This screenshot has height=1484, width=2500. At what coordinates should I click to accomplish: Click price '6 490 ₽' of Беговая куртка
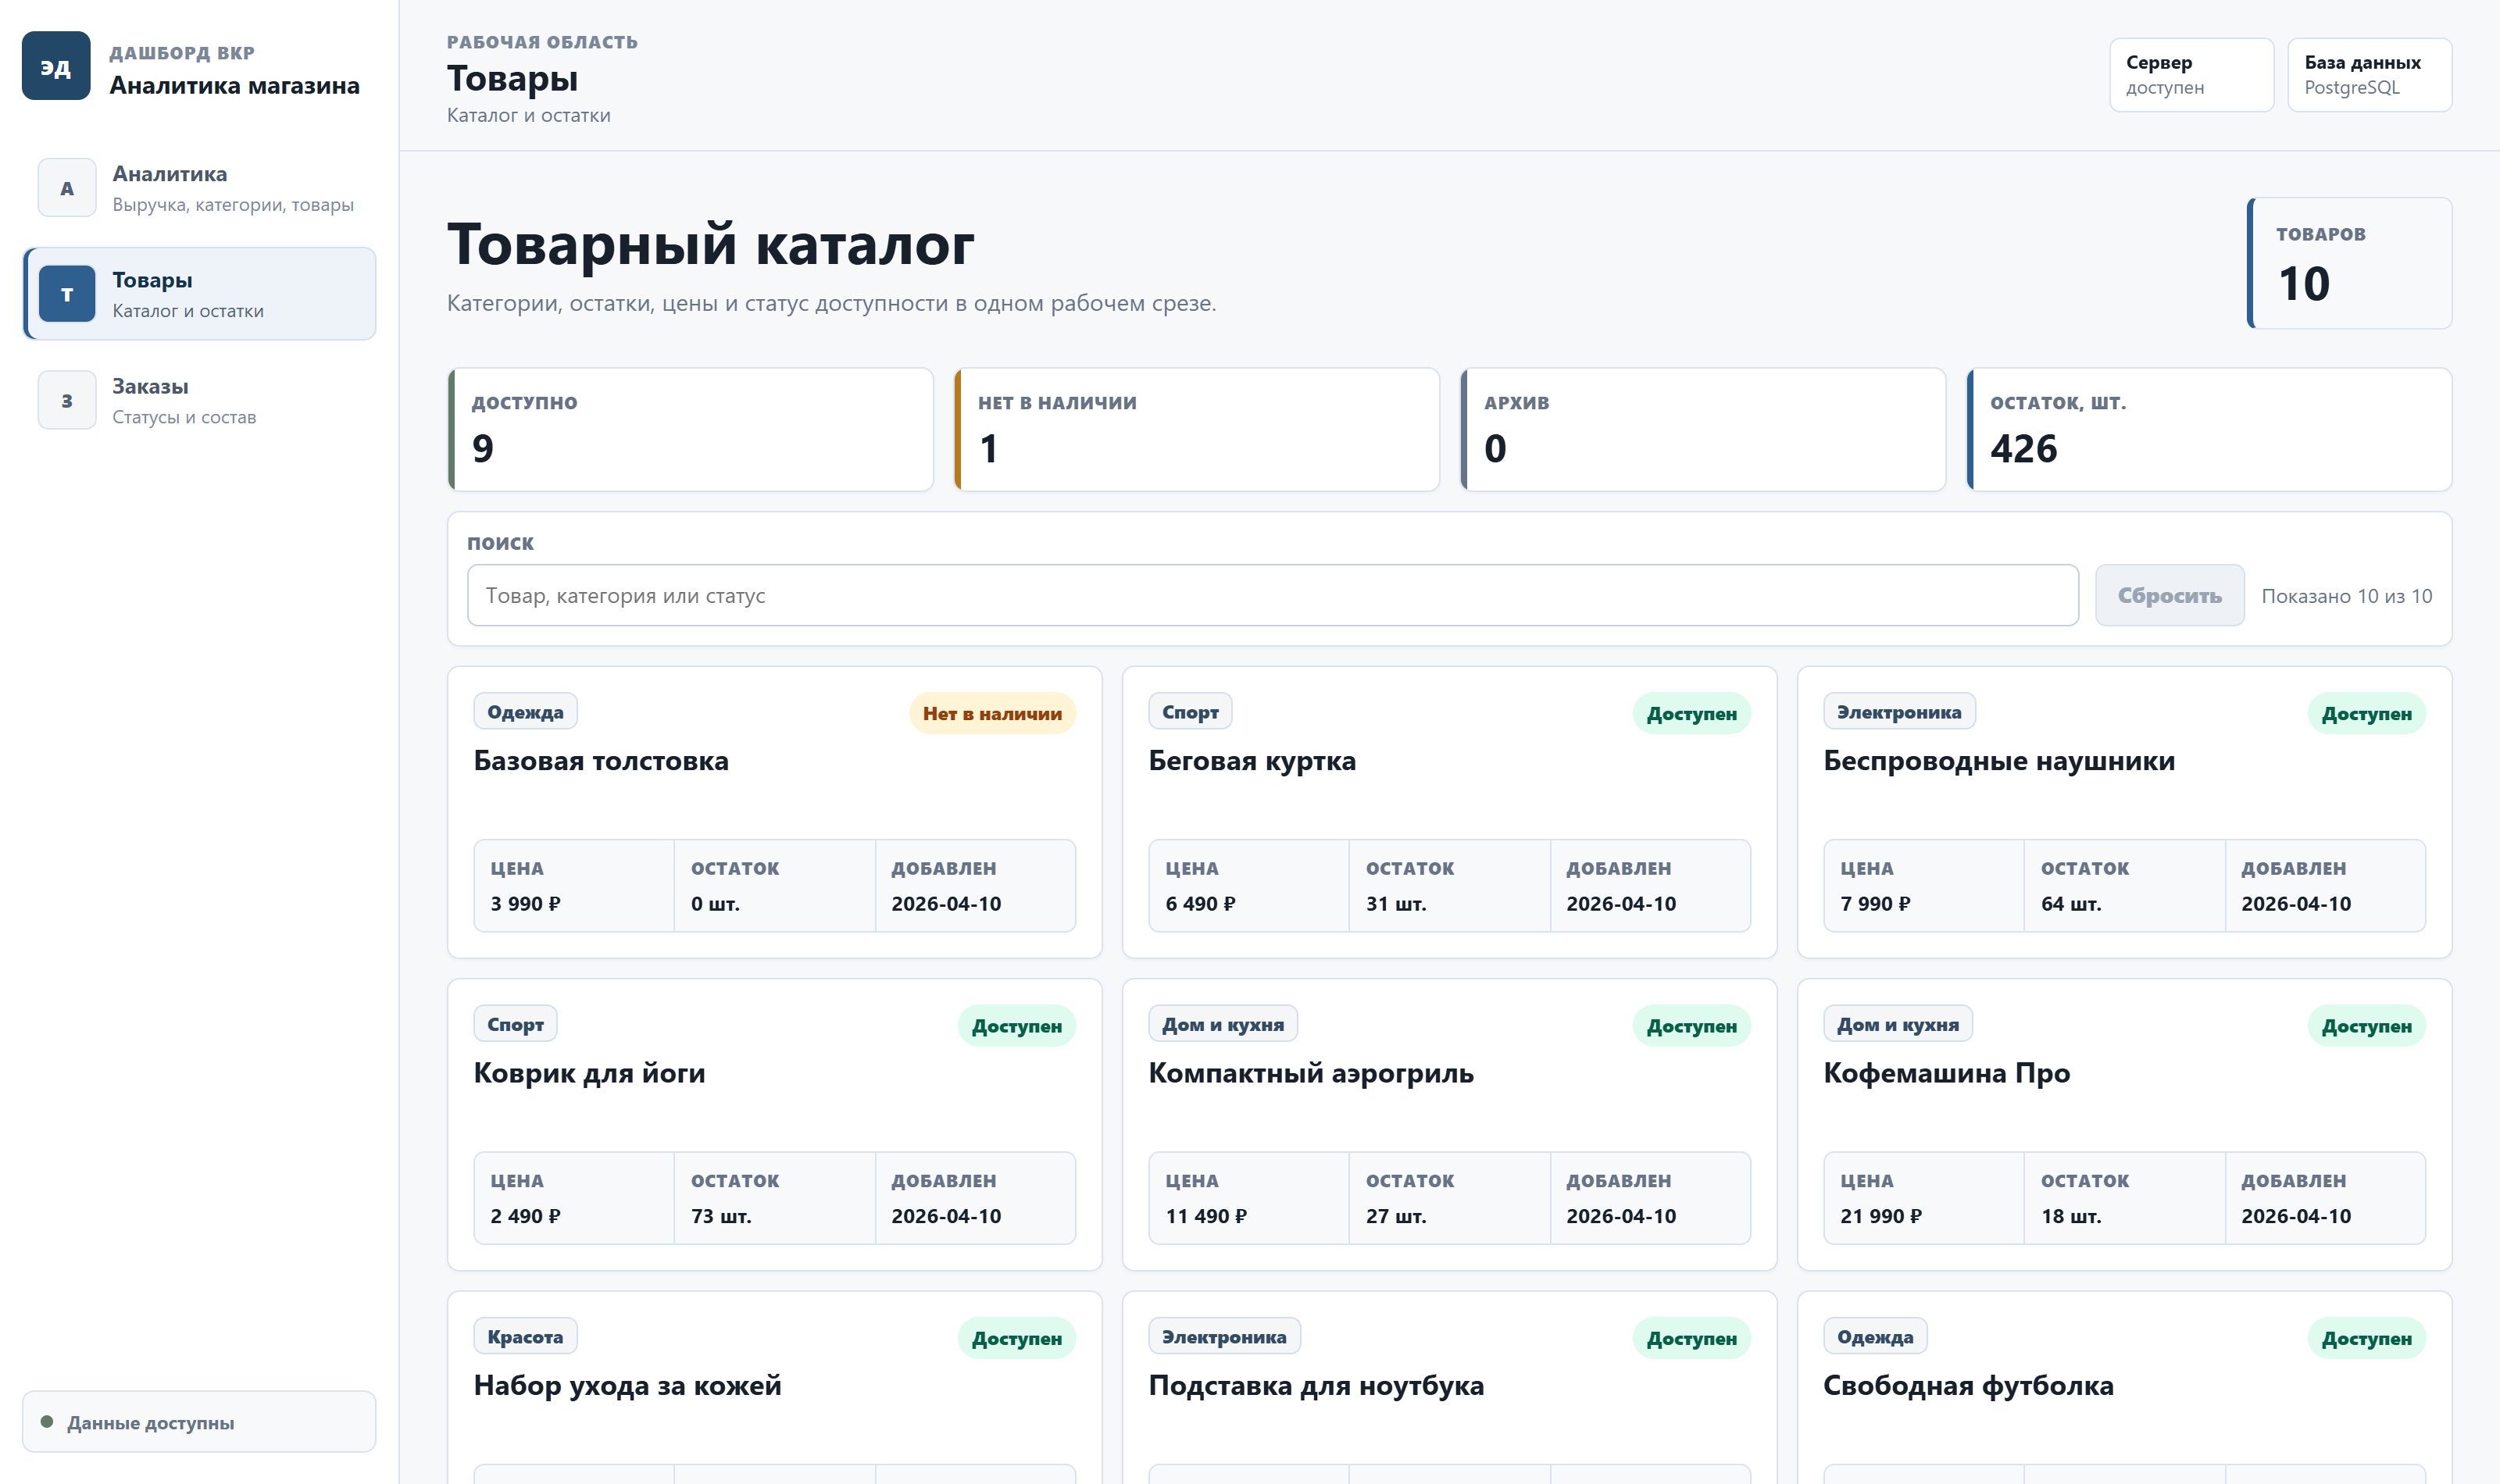click(1200, 903)
